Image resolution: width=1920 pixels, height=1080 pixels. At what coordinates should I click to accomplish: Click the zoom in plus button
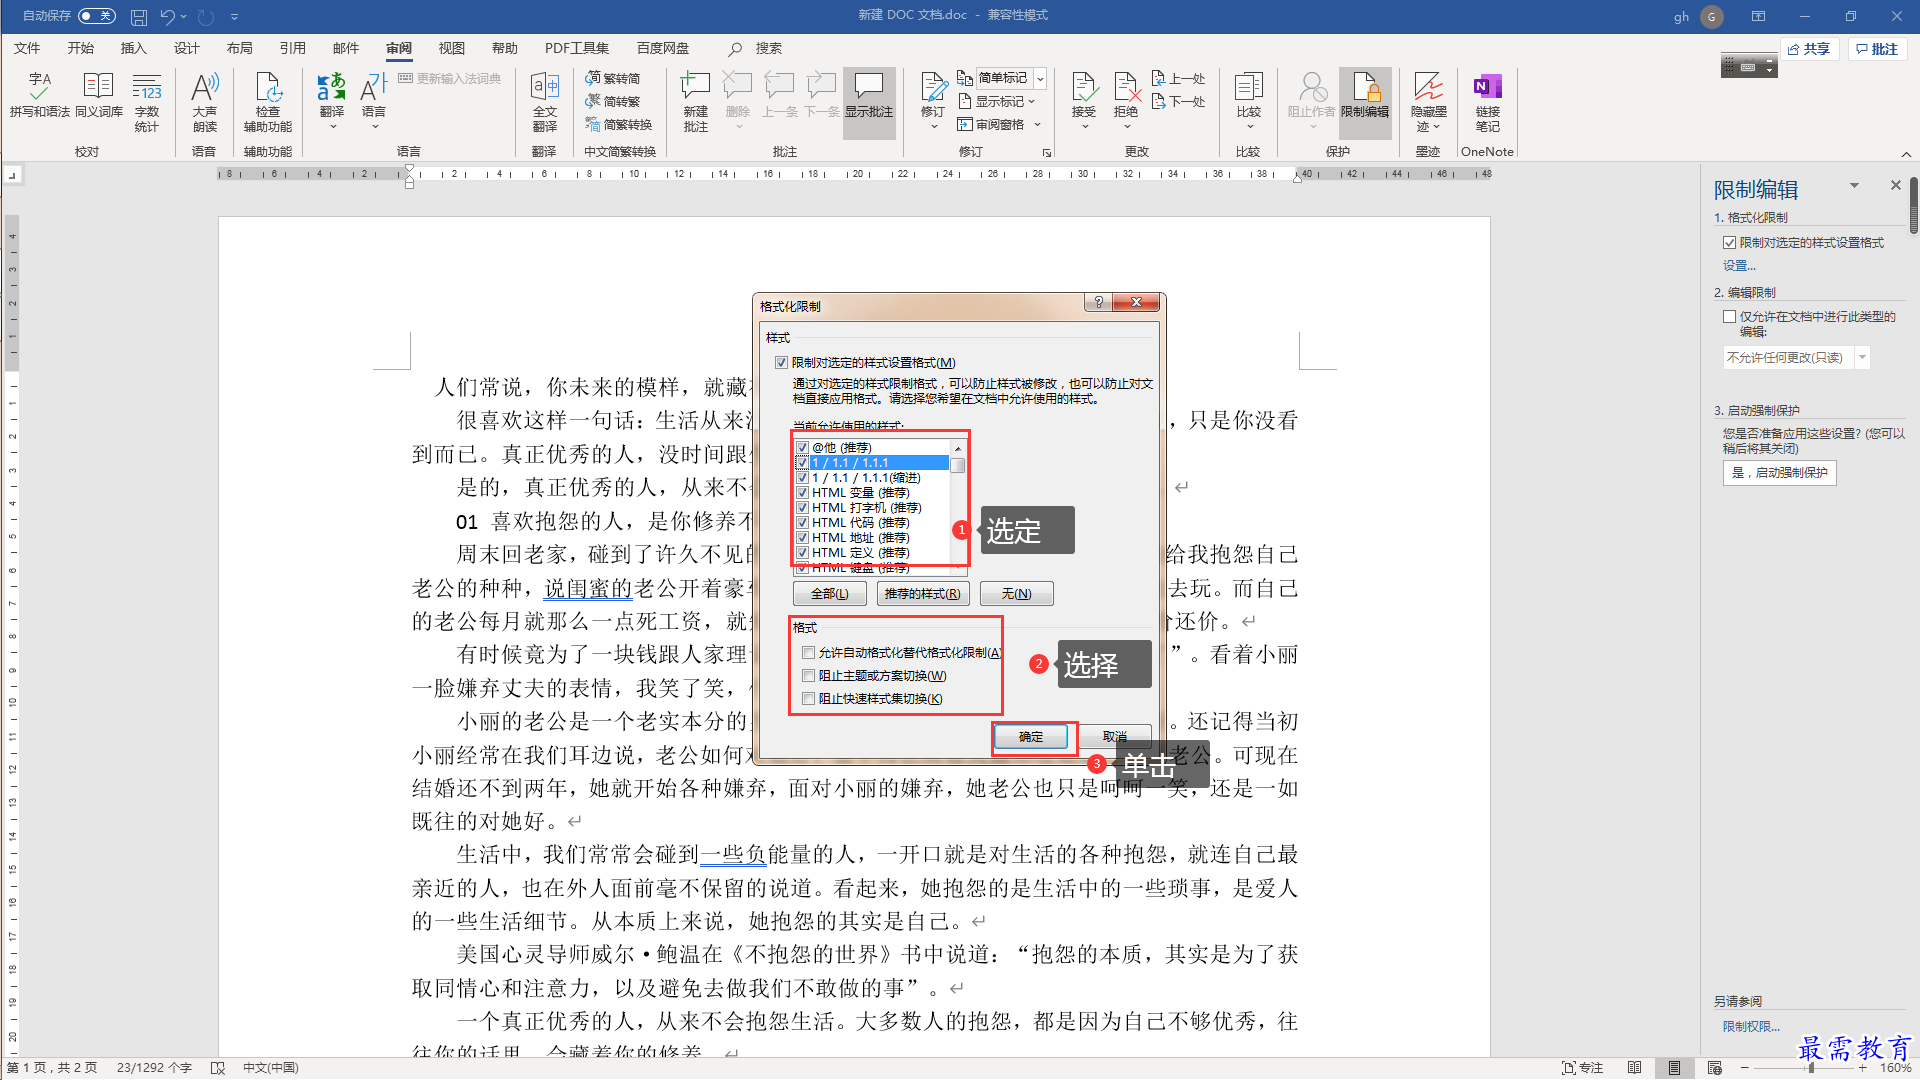[1863, 1068]
